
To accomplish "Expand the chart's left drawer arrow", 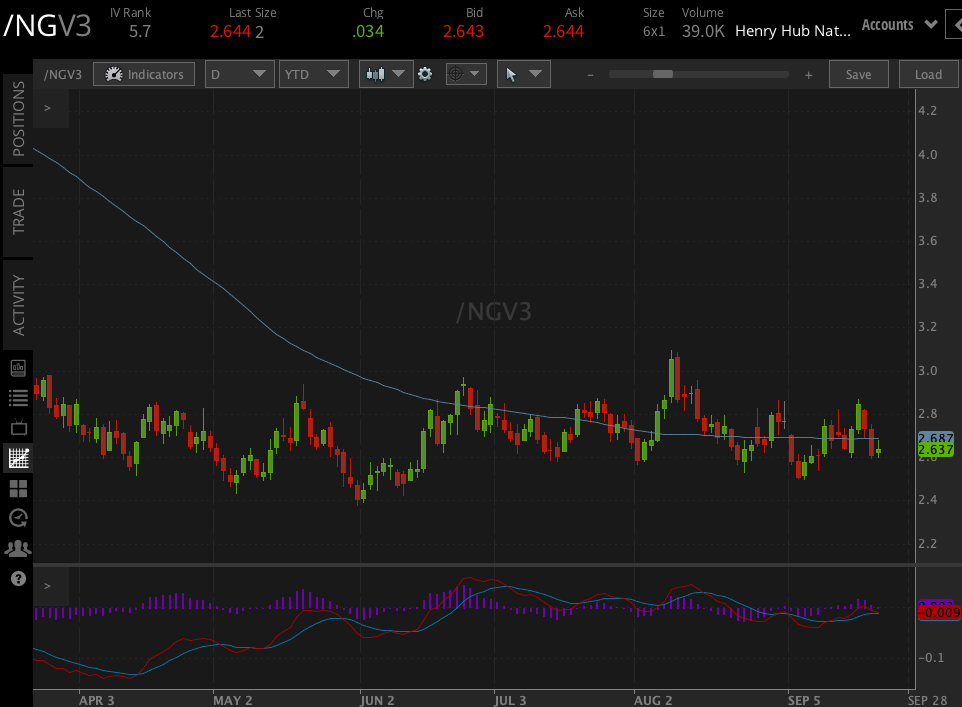I will [x=46, y=107].
